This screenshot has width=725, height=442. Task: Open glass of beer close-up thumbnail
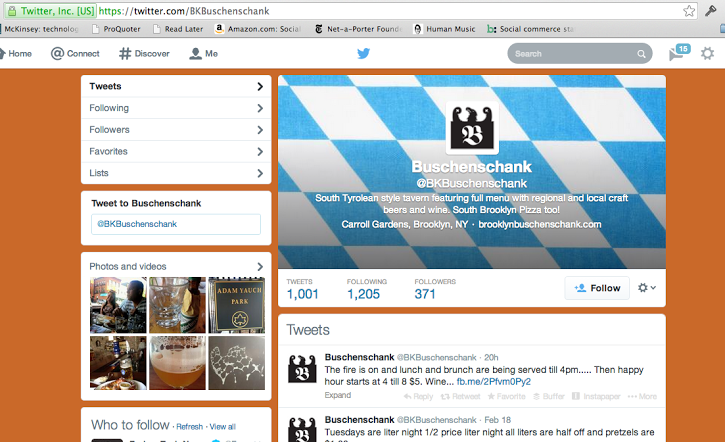click(178, 363)
